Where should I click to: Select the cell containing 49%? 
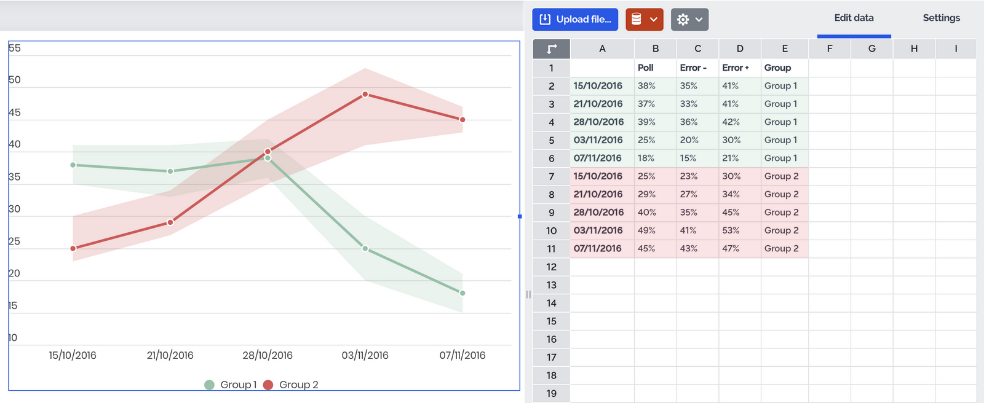click(x=655, y=230)
